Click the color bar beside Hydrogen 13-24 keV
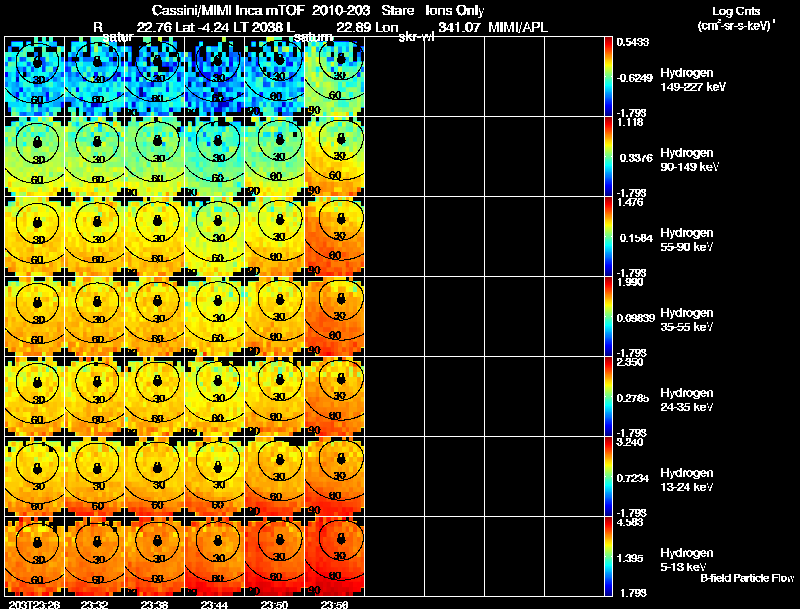The height and width of the screenshot is (609, 800). tap(608, 476)
